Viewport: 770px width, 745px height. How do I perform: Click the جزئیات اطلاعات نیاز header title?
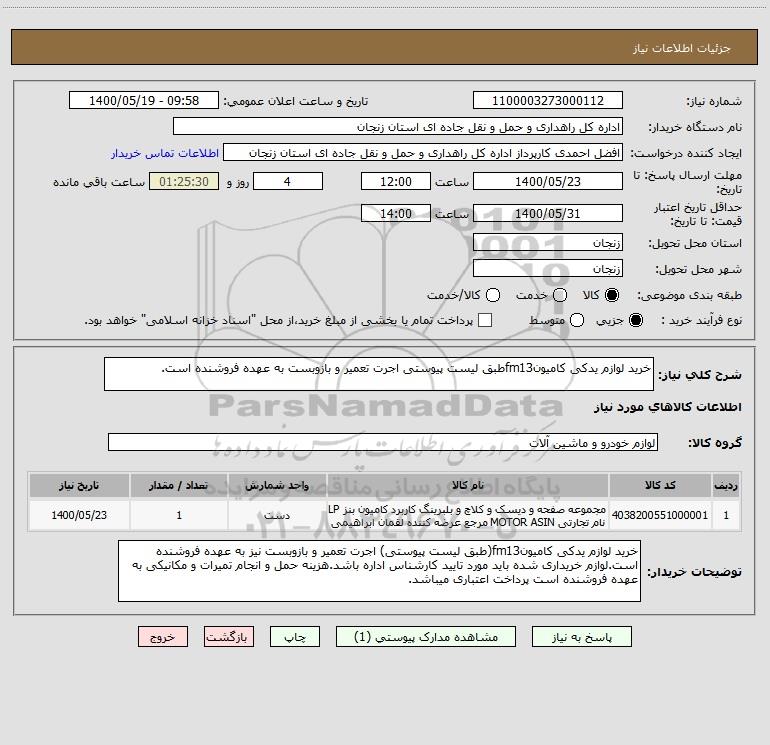[x=682, y=48]
